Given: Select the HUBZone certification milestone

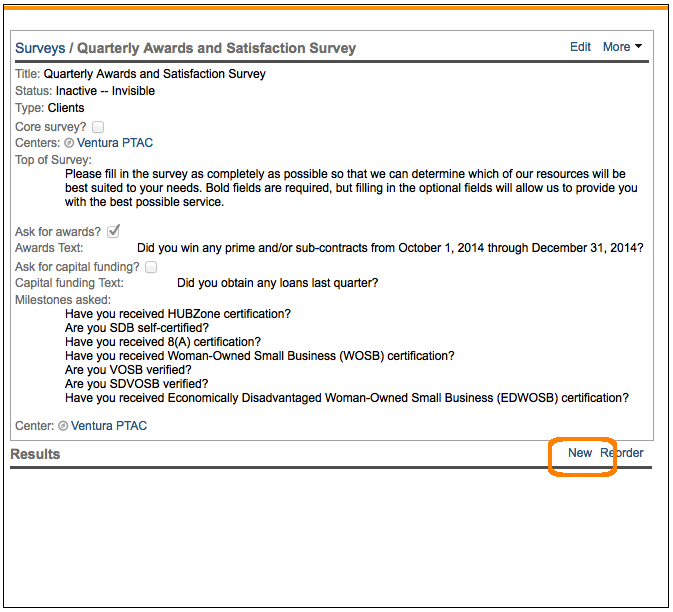Looking at the screenshot, I should click(x=178, y=314).
